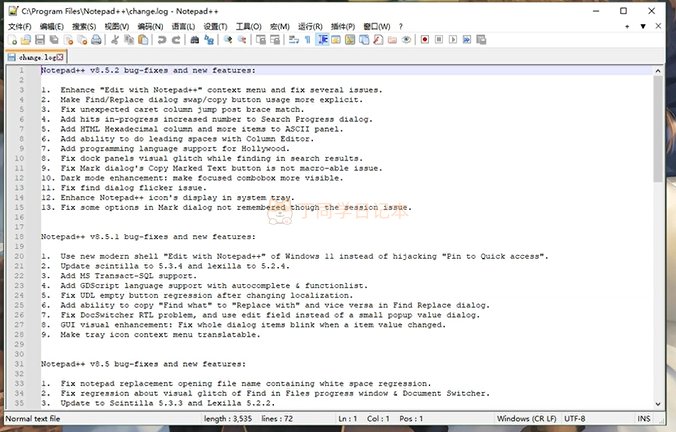The width and height of the screenshot is (676, 432).
Task: Open the 插件(P) menu
Action: click(x=343, y=27)
